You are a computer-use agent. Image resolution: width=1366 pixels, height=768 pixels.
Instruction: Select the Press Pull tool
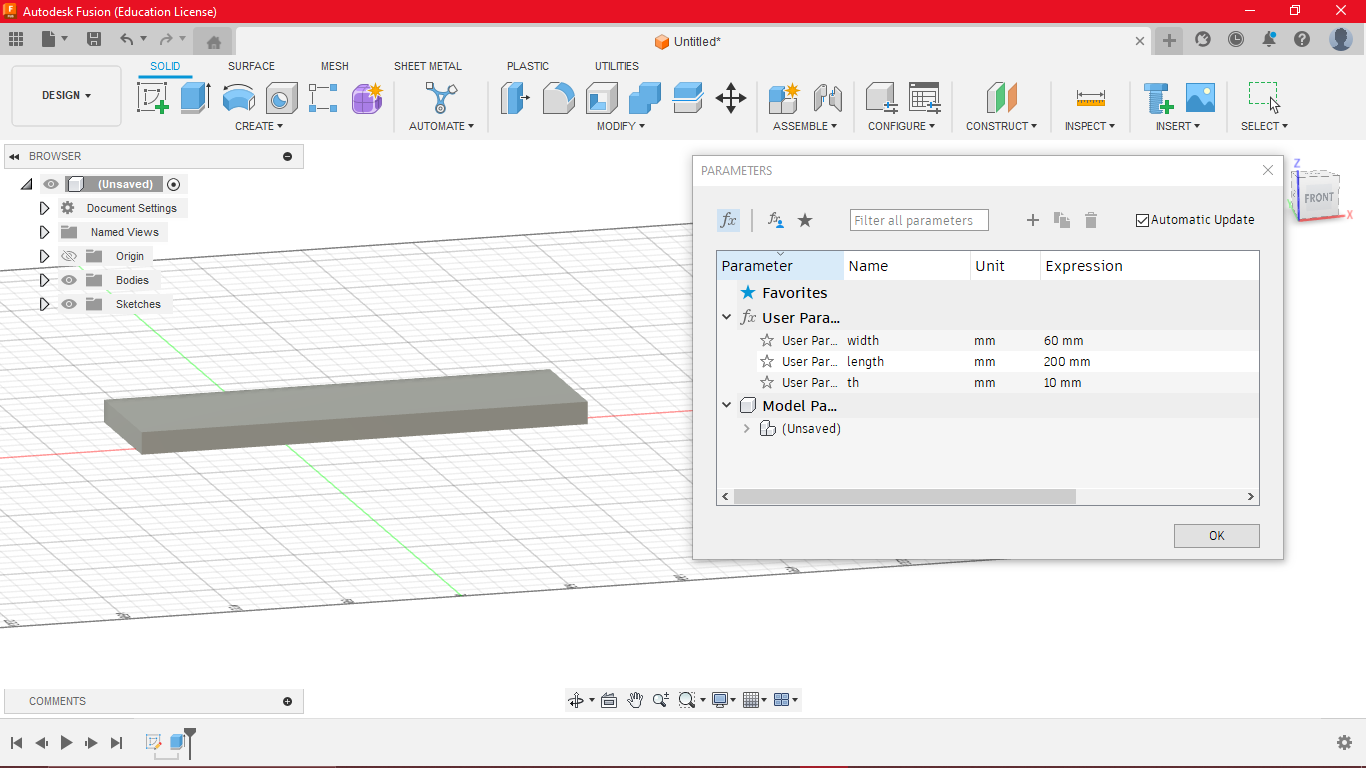click(515, 98)
